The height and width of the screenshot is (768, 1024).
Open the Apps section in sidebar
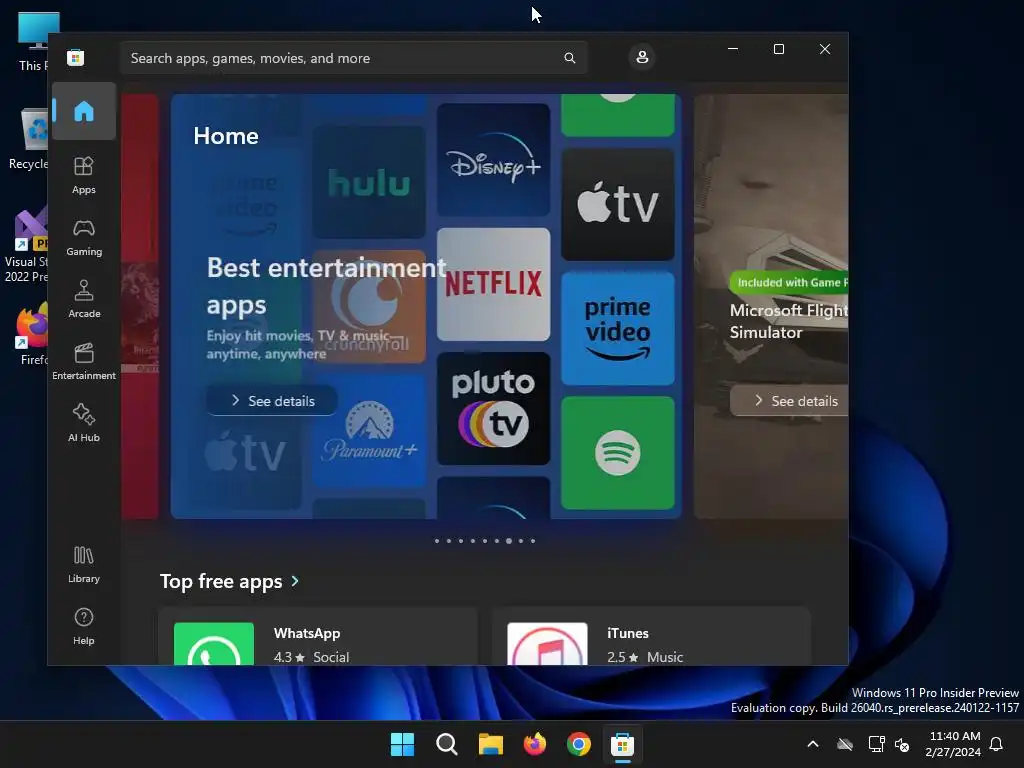(84, 176)
